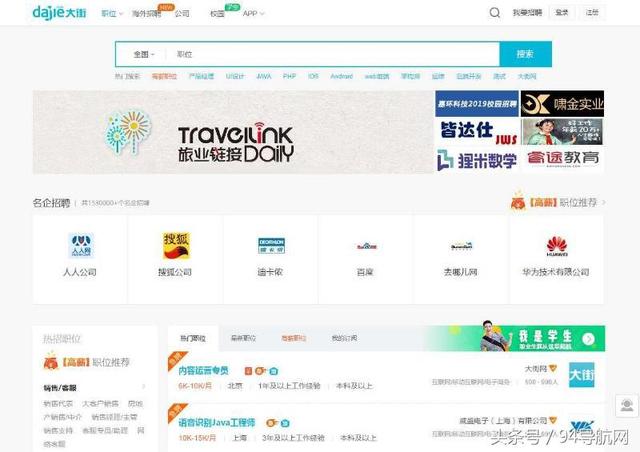Click the 我是学生 green banner
640x452 pixels.
click(517, 338)
